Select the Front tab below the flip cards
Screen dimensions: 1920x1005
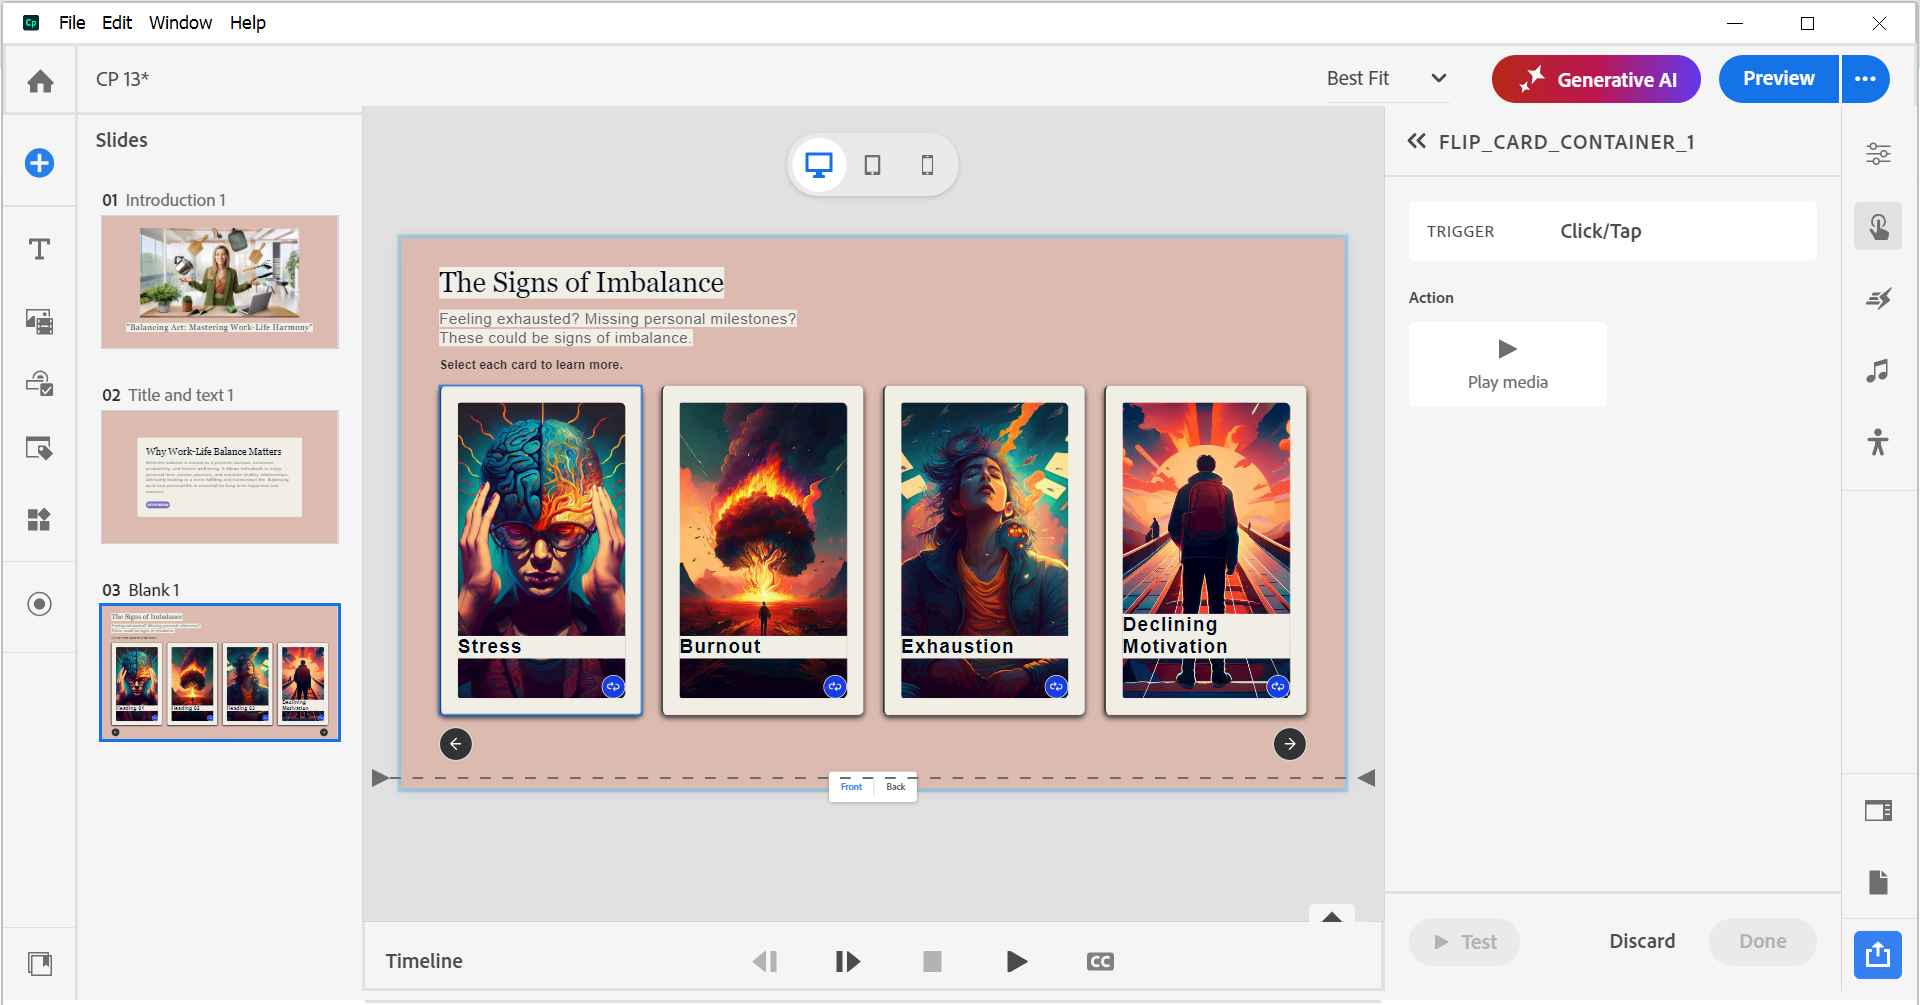(x=851, y=787)
